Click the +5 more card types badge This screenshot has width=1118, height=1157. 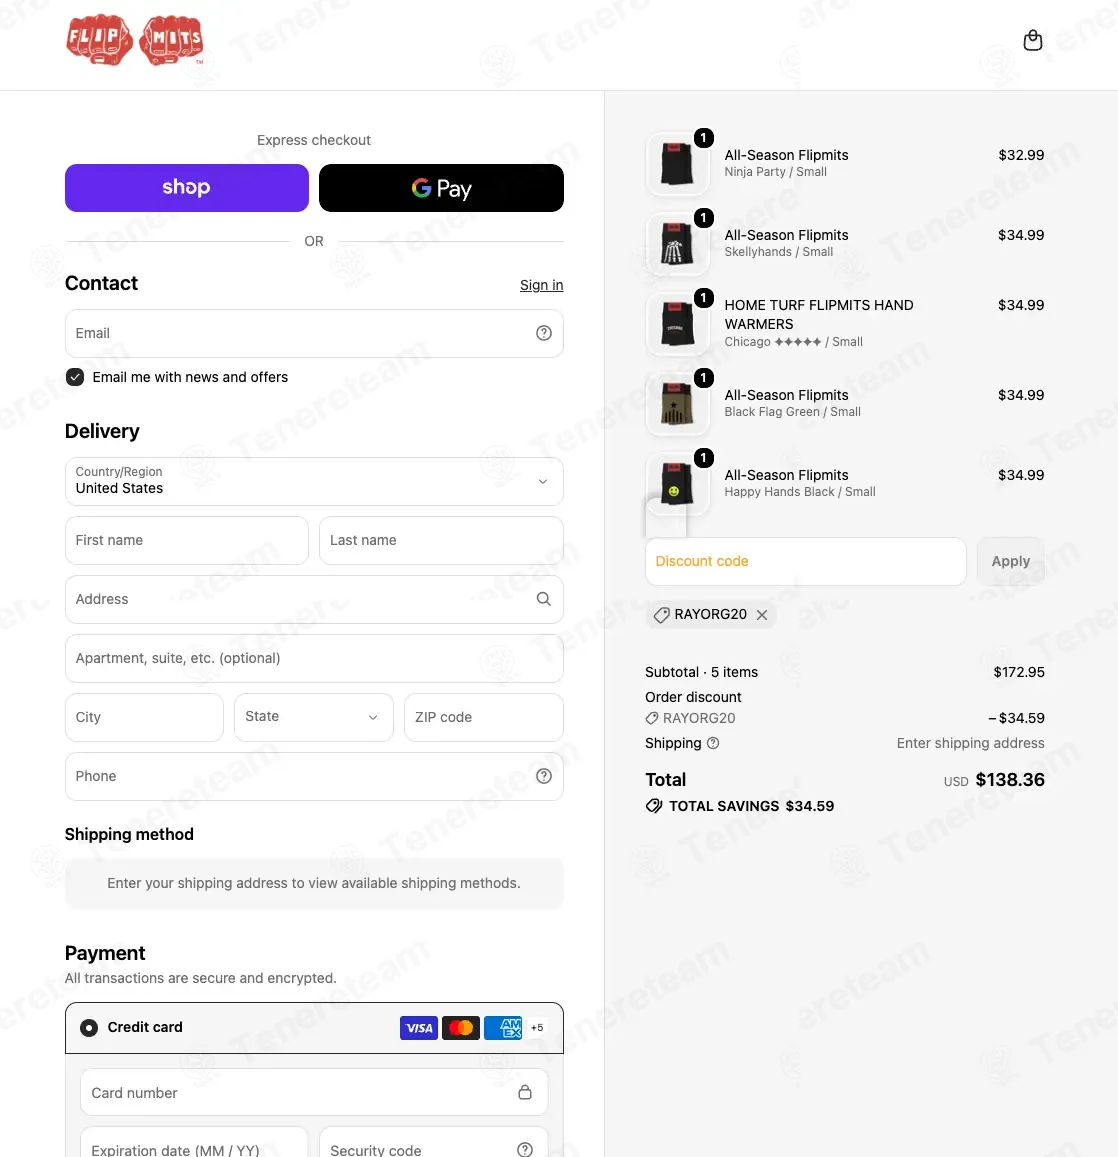(x=537, y=1027)
